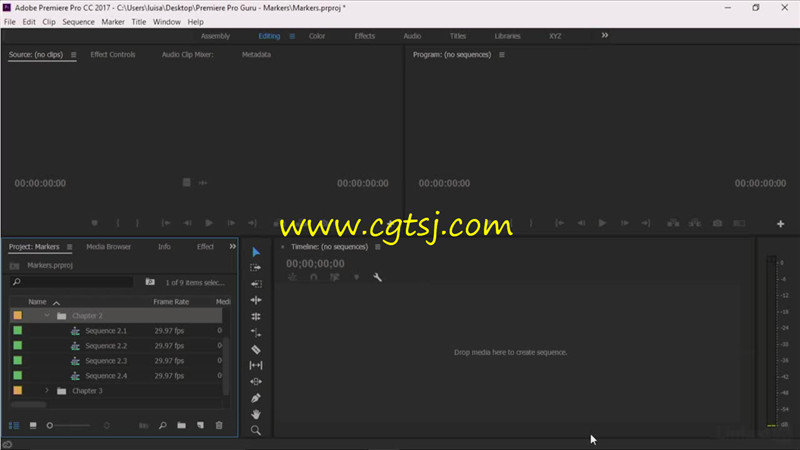Open the Marker menu

point(113,22)
